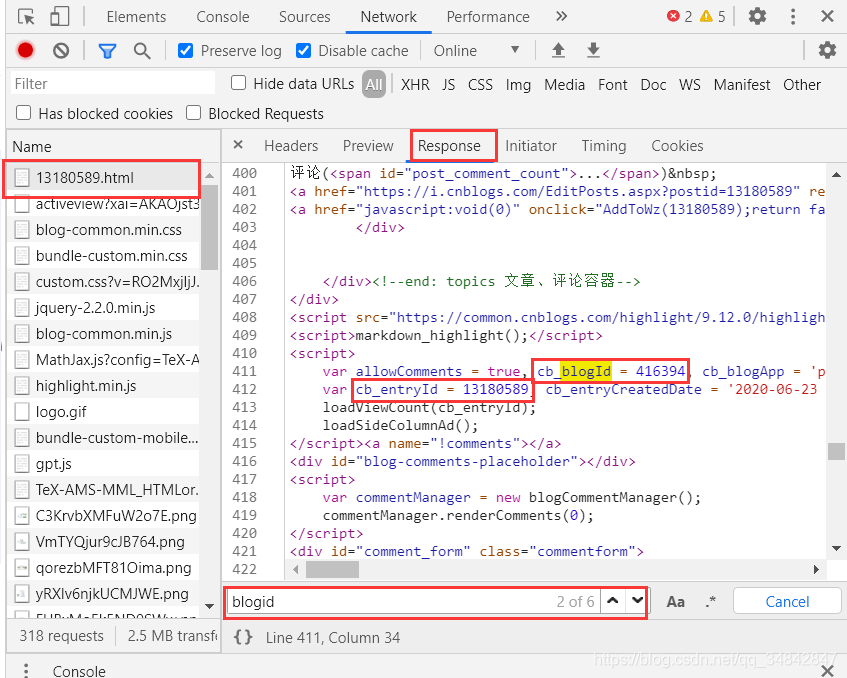Filter requests by JS
The width and height of the screenshot is (847, 678).
point(448,85)
